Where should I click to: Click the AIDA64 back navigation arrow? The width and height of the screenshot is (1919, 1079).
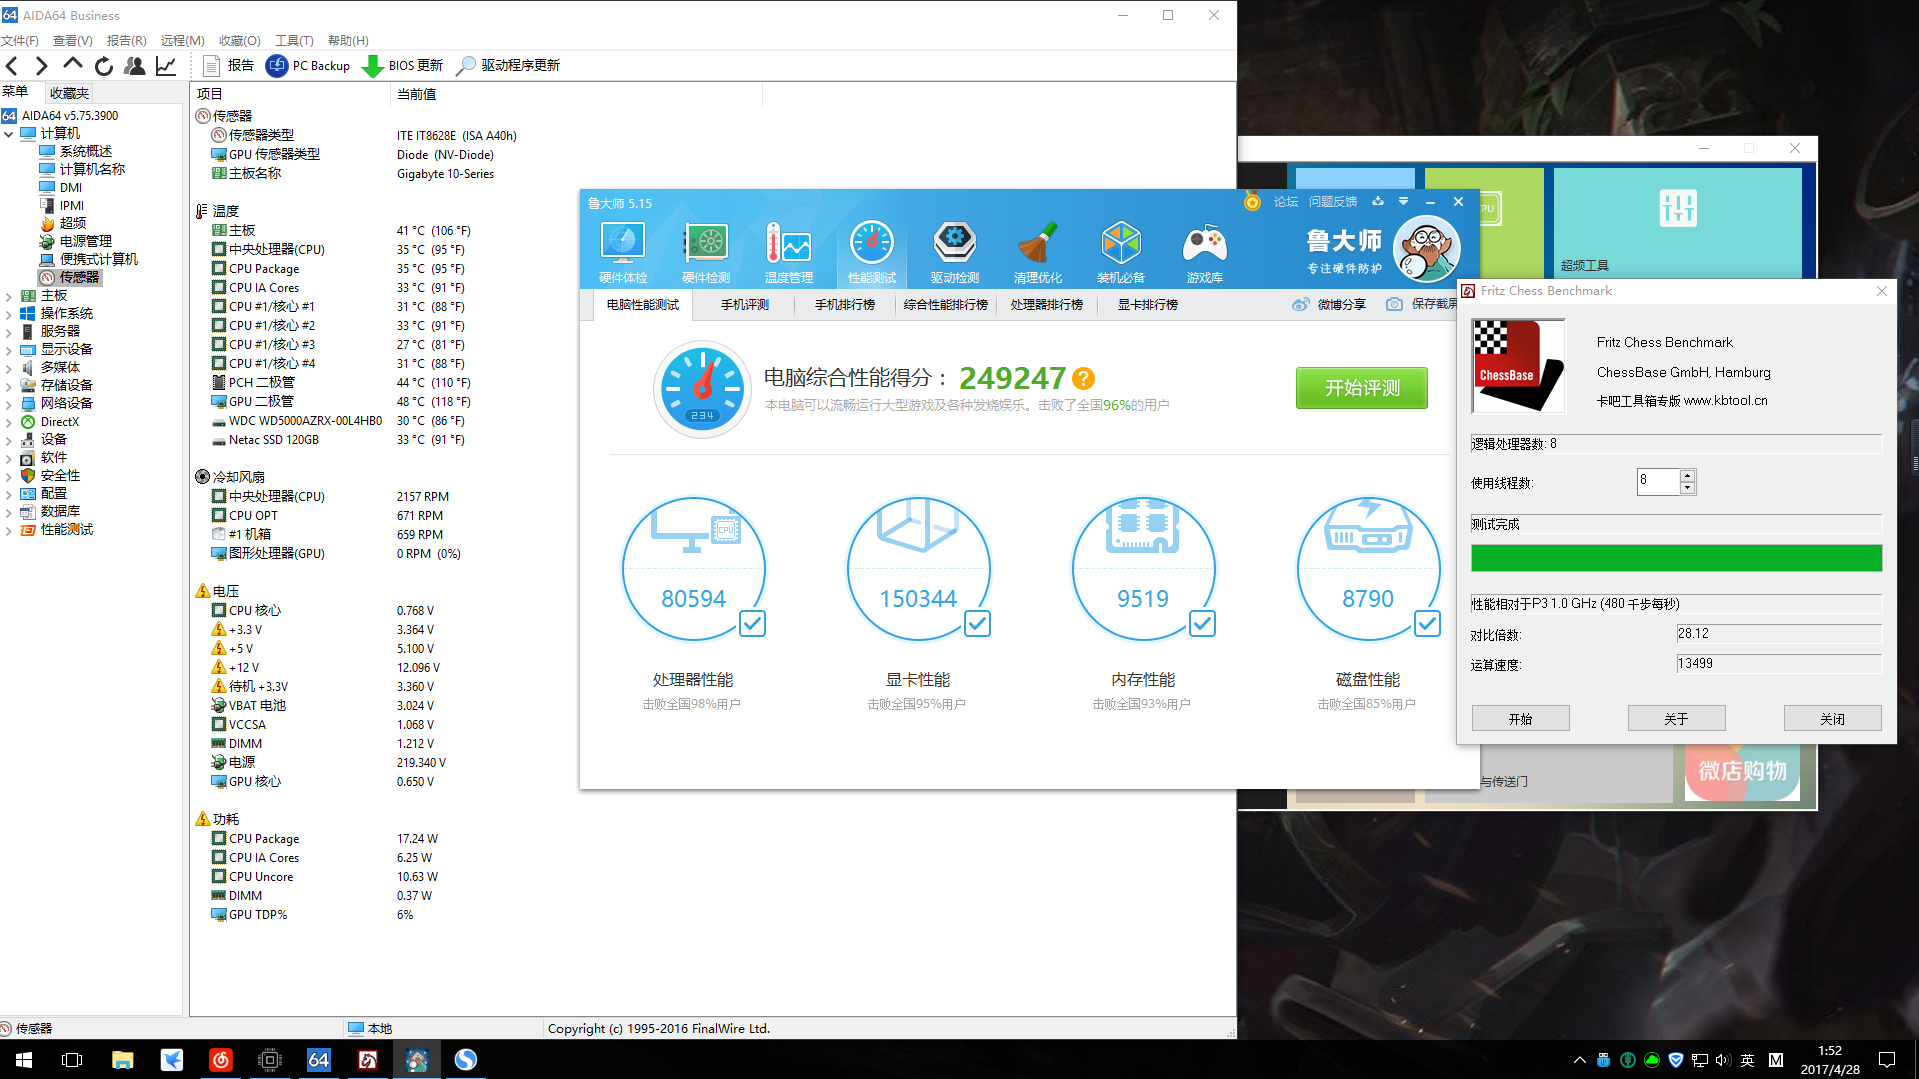(x=12, y=66)
